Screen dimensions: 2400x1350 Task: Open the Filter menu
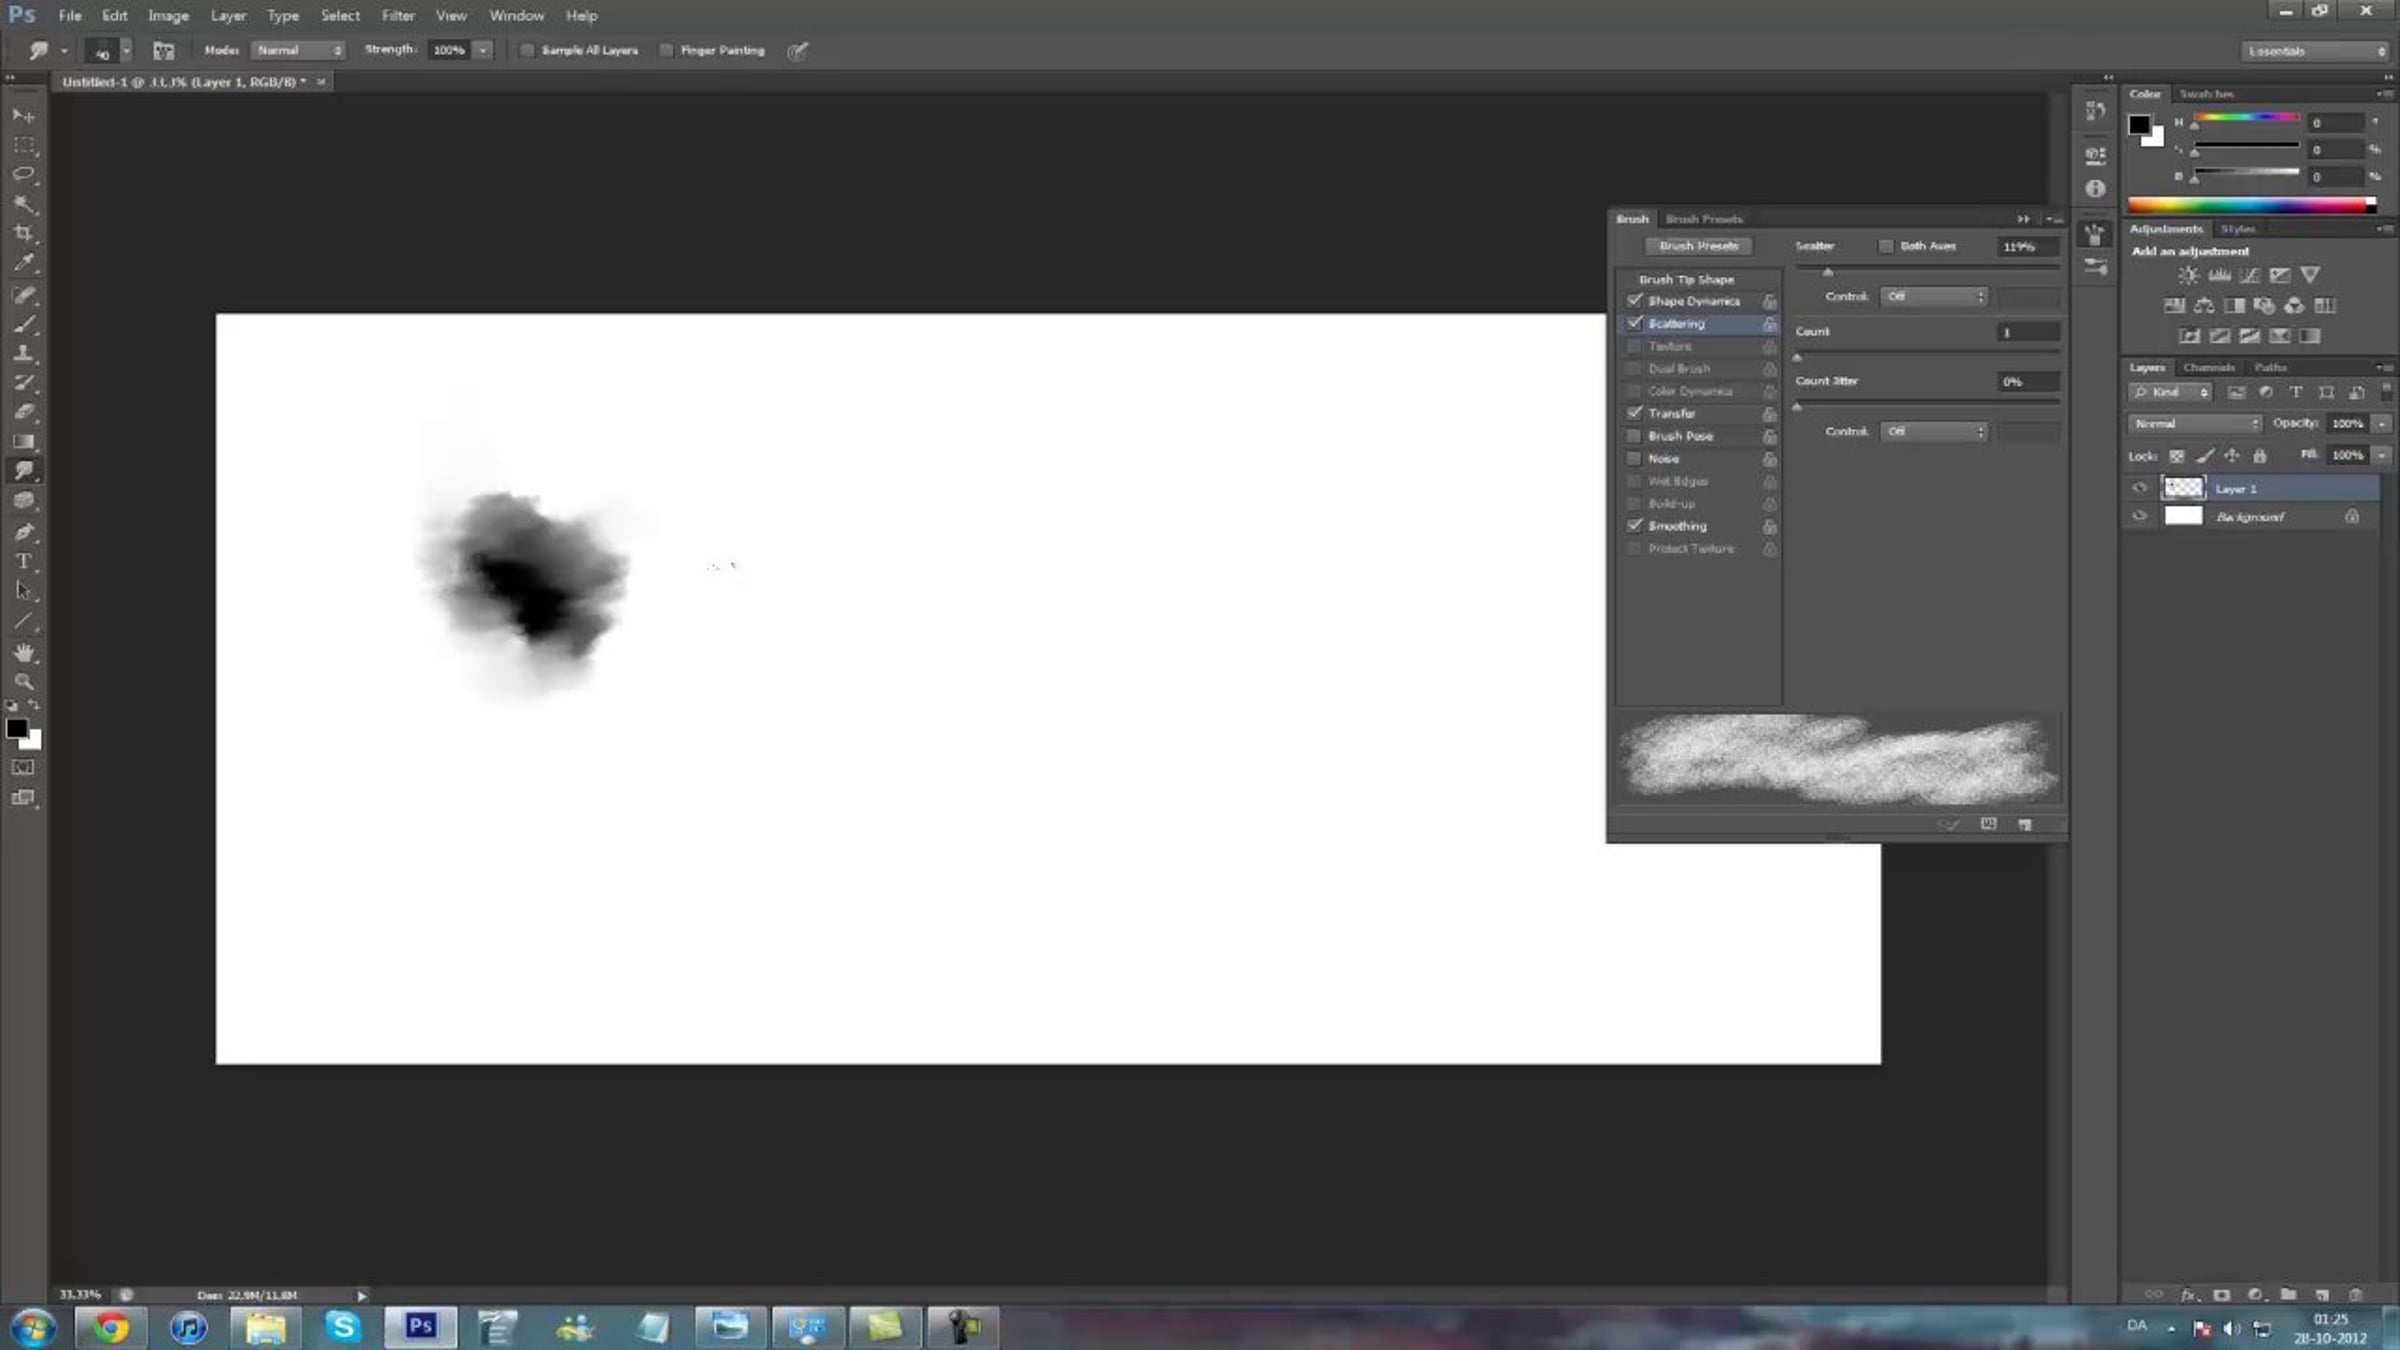click(x=397, y=16)
